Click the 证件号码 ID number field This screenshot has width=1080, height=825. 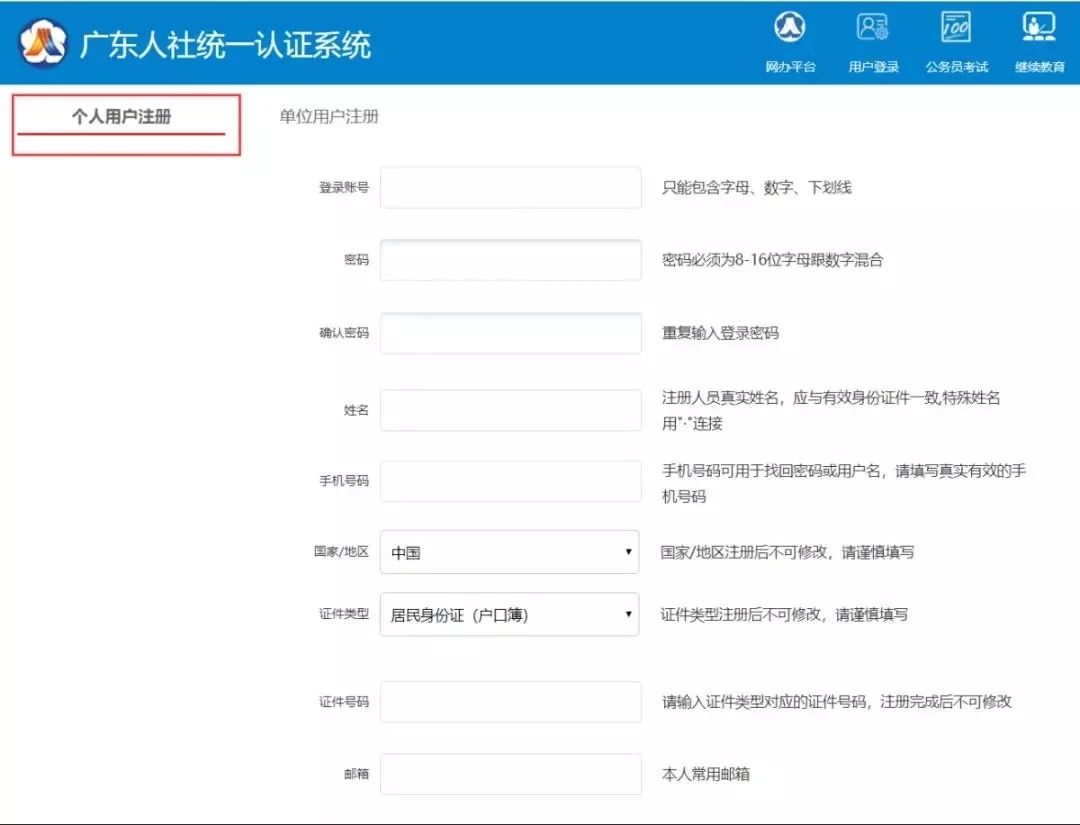click(x=510, y=701)
